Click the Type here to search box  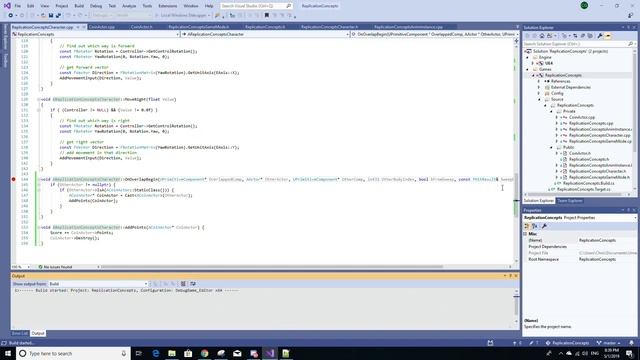(73, 353)
